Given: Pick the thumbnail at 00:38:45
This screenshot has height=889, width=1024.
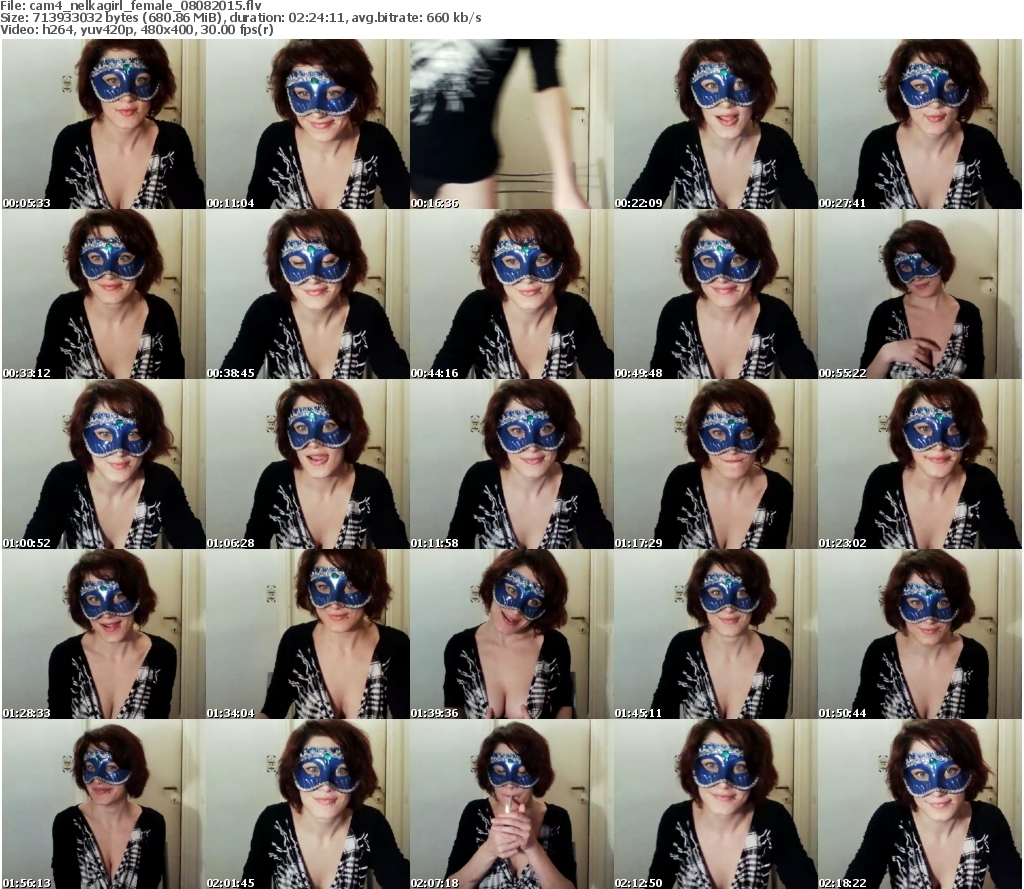Looking at the screenshot, I should point(308,294).
